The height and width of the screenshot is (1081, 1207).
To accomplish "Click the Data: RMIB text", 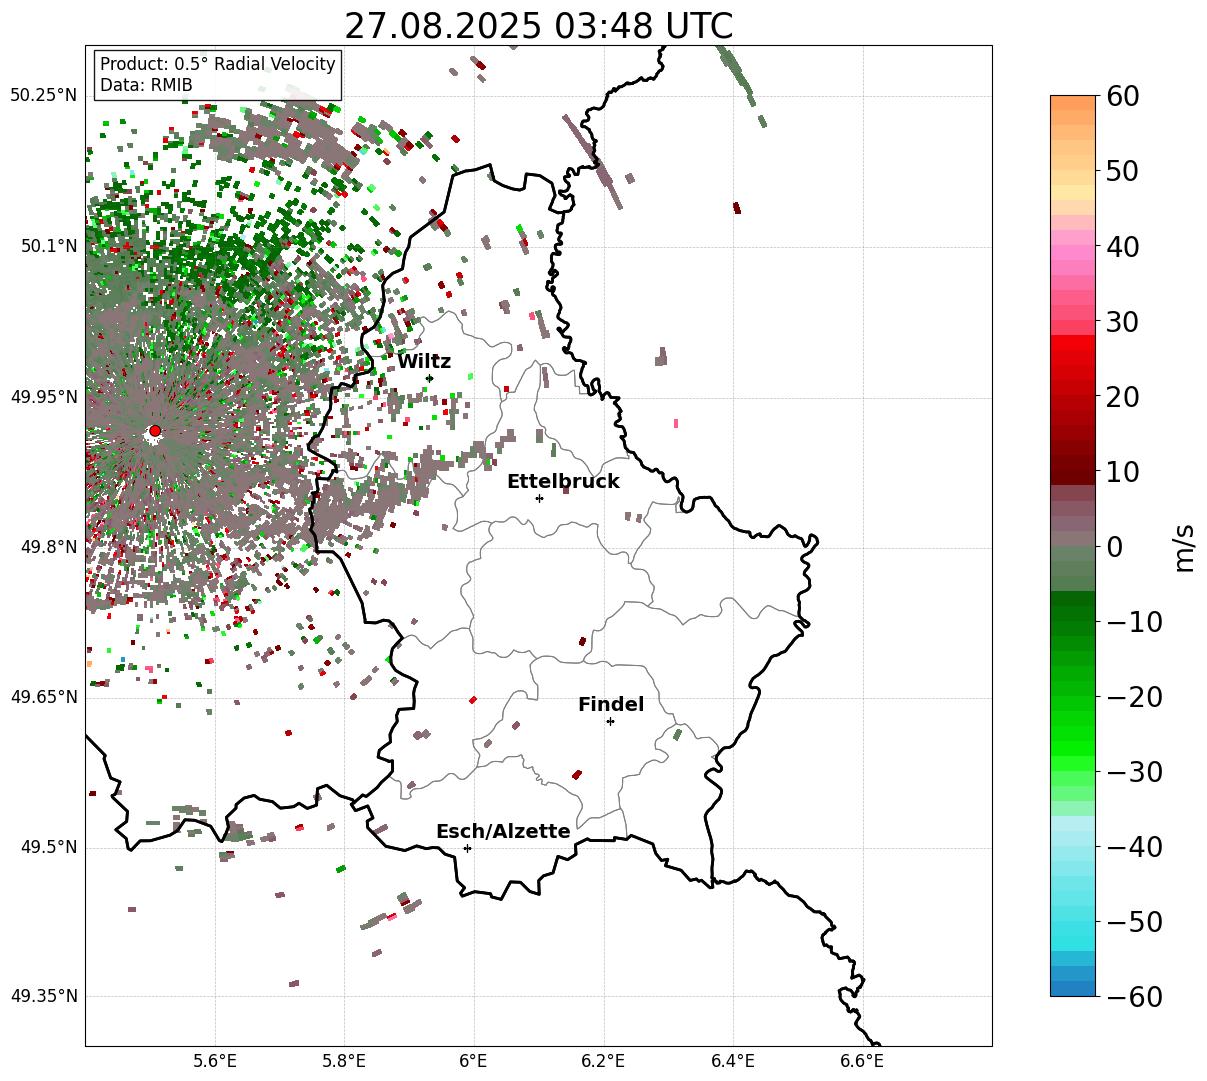I will click(146, 85).
